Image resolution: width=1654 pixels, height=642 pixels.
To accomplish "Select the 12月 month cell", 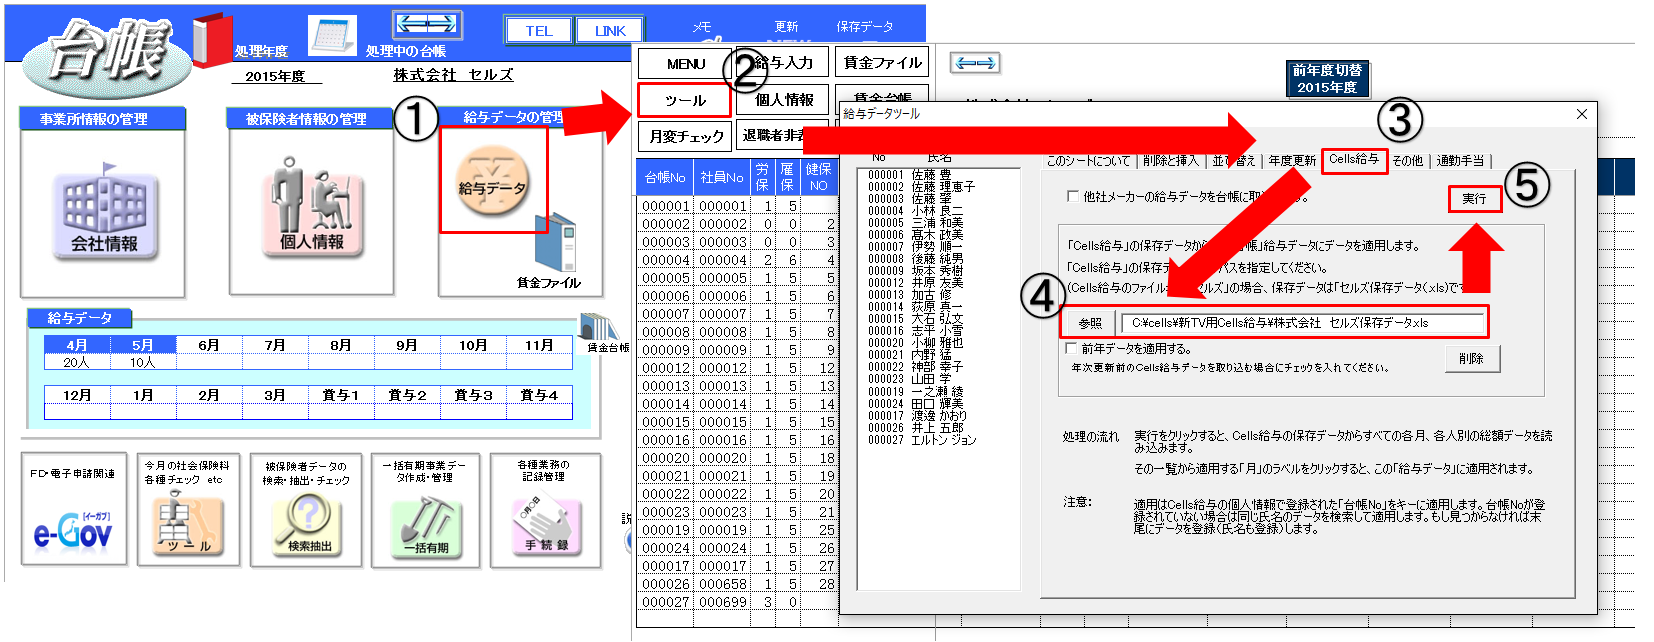I will [77, 395].
